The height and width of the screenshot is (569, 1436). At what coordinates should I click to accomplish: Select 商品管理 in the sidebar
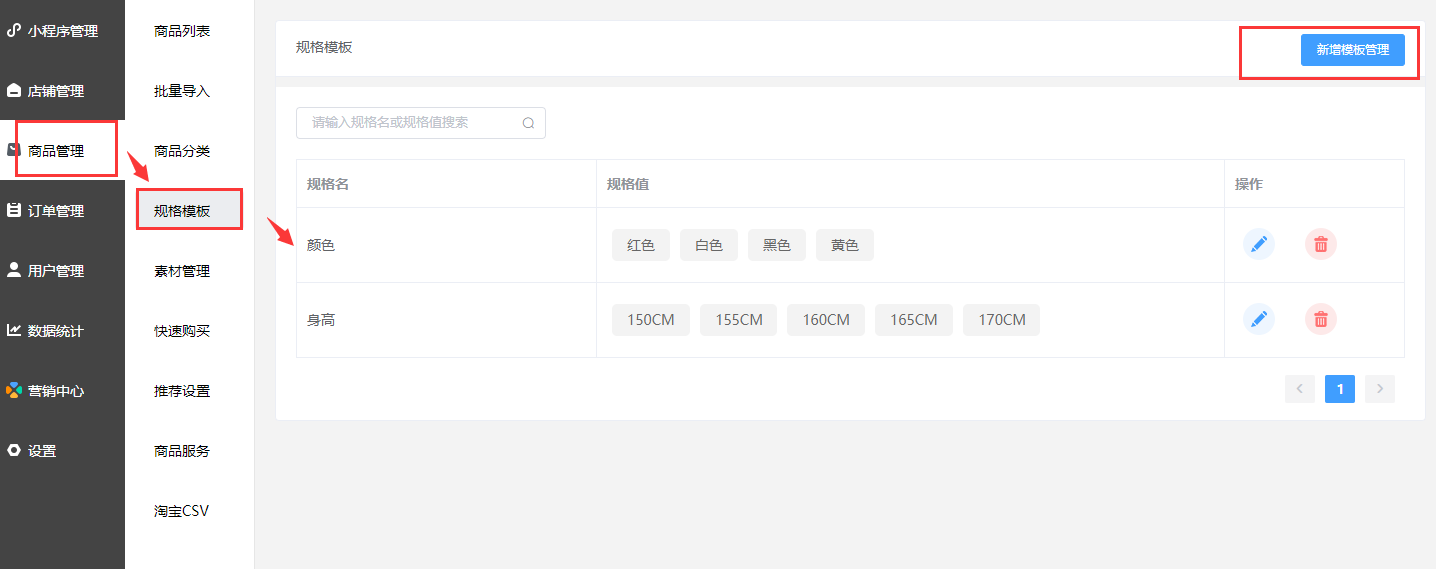coord(62,151)
